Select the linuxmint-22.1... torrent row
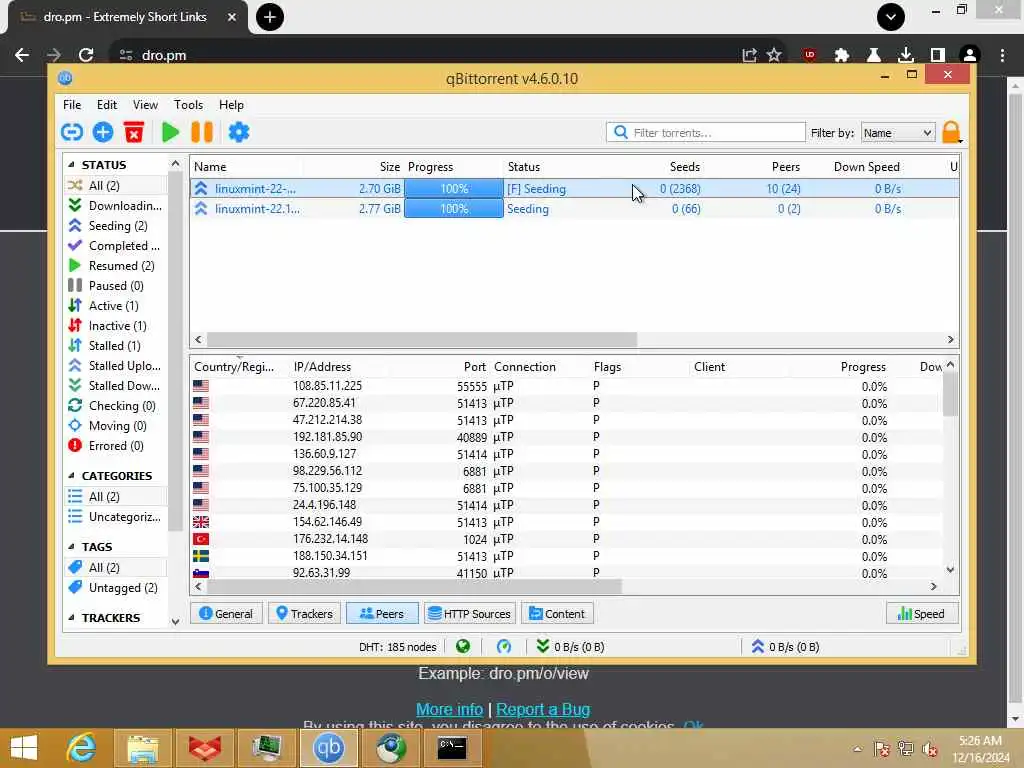The height and width of the screenshot is (768, 1024). click(x=575, y=209)
